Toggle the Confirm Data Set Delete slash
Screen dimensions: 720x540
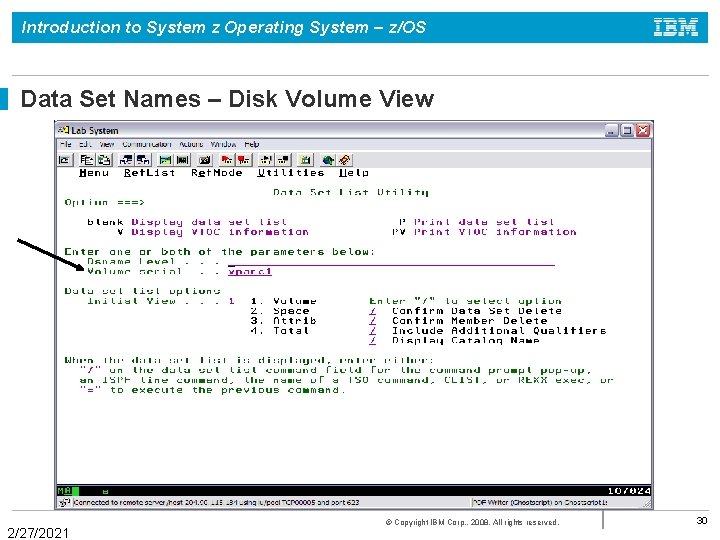tap(372, 311)
